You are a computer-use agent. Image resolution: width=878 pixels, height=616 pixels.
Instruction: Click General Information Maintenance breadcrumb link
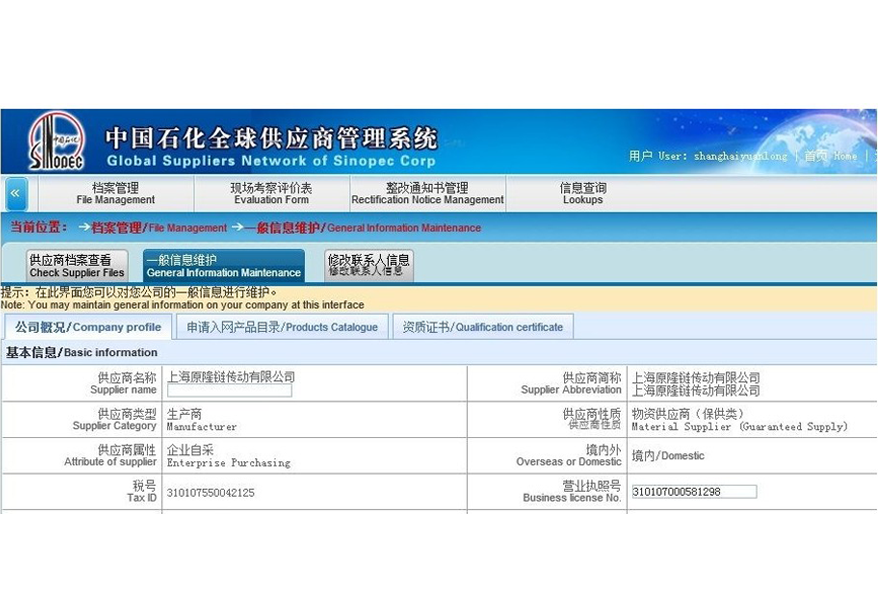(x=362, y=227)
